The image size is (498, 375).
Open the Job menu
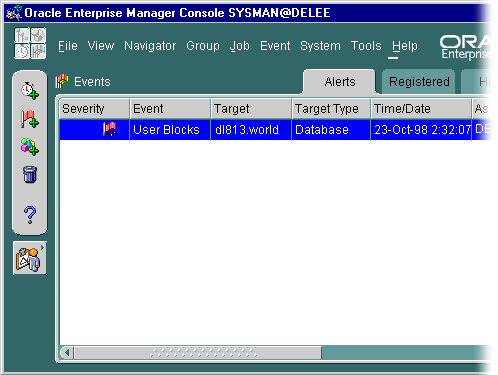pyautogui.click(x=239, y=46)
